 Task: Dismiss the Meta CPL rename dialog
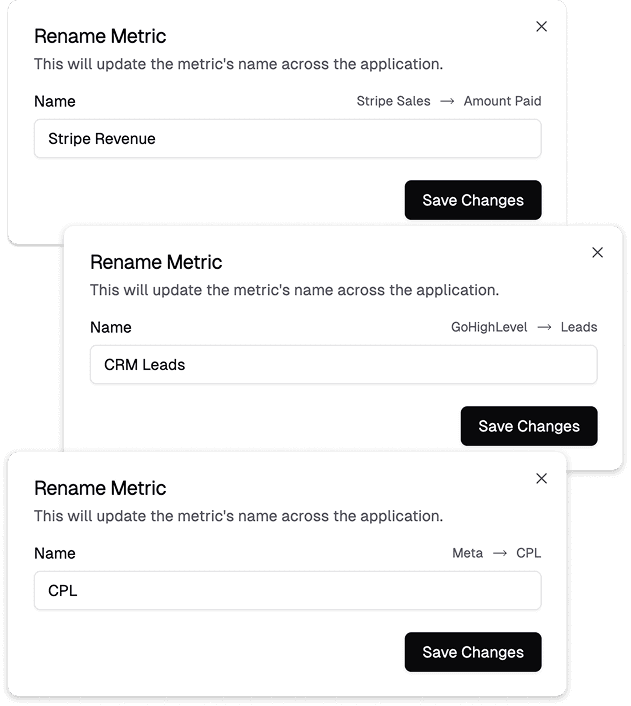[x=542, y=479]
